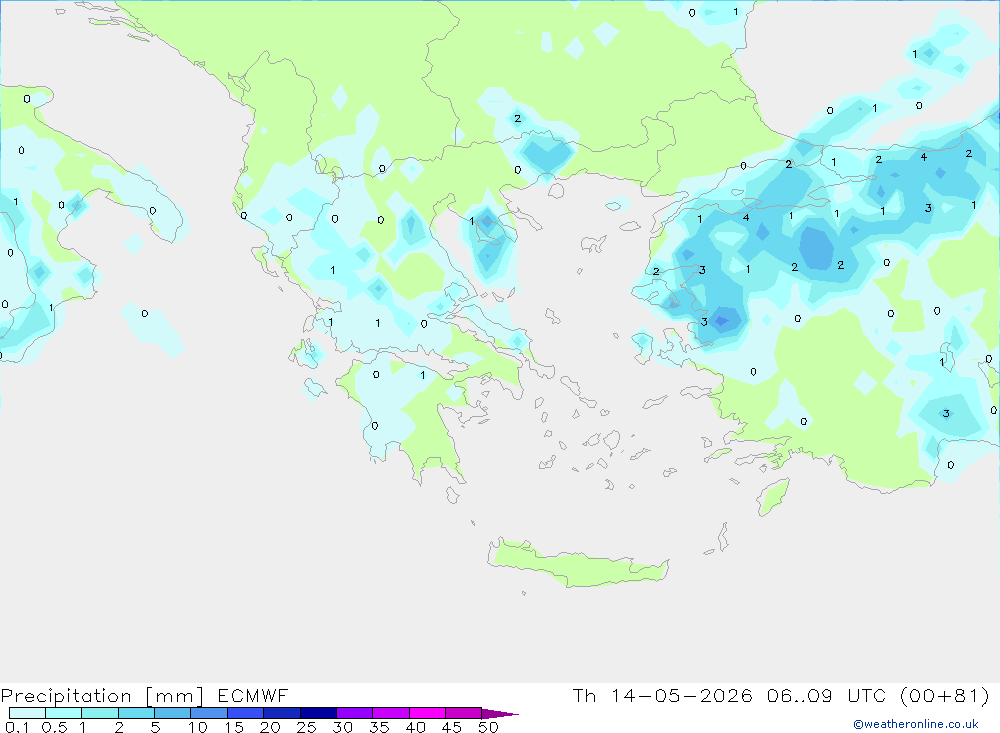Image resolution: width=1000 pixels, height=733 pixels.
Task: Pick the 1–2 mm legend swatch
Action: [100, 713]
